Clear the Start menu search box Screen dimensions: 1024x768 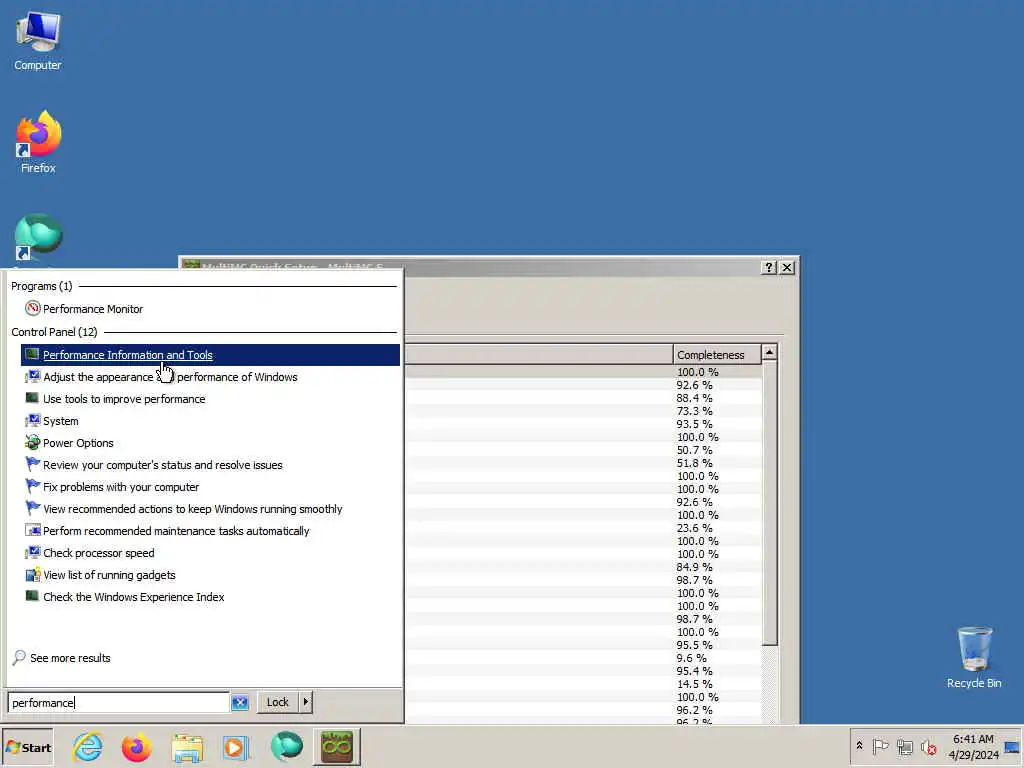pos(240,703)
